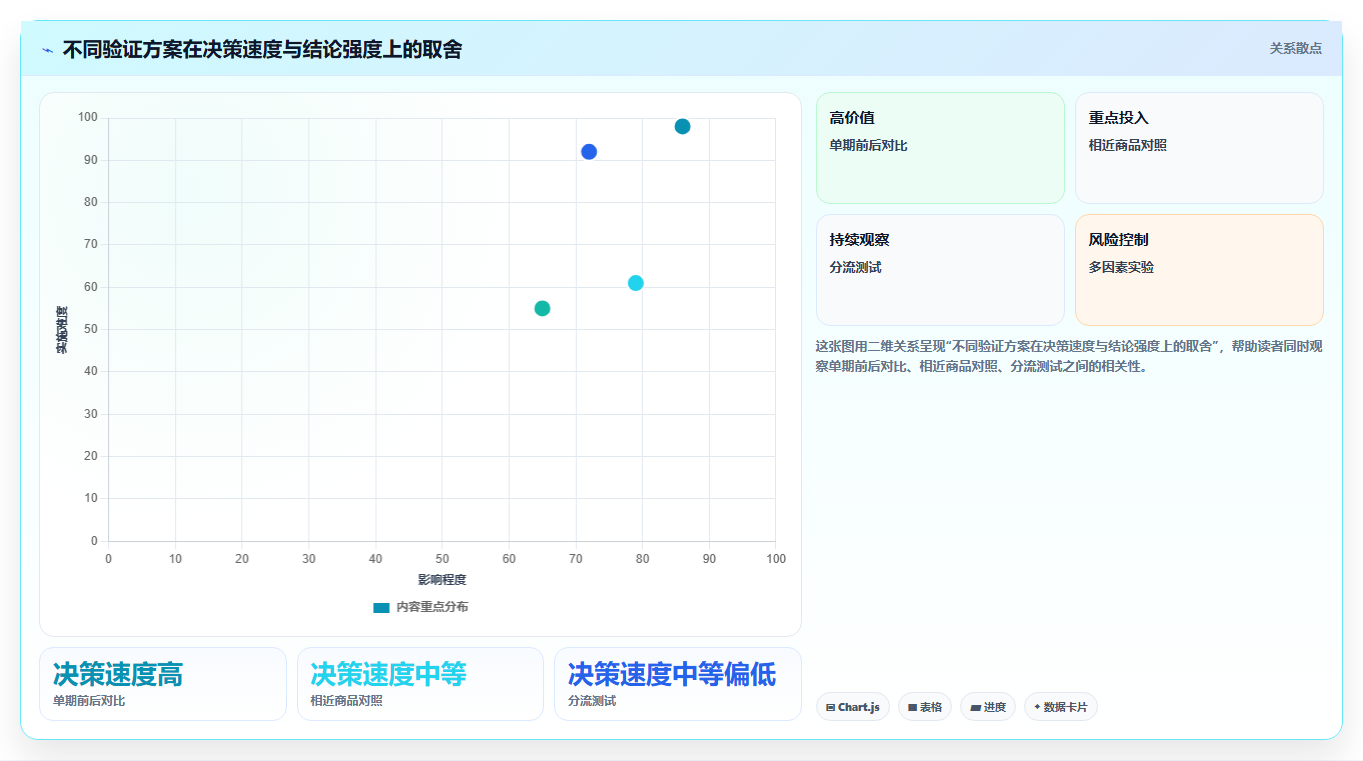Click the lightning icon beside the title
Viewport: 1363px width, 761px height.
pos(47,50)
